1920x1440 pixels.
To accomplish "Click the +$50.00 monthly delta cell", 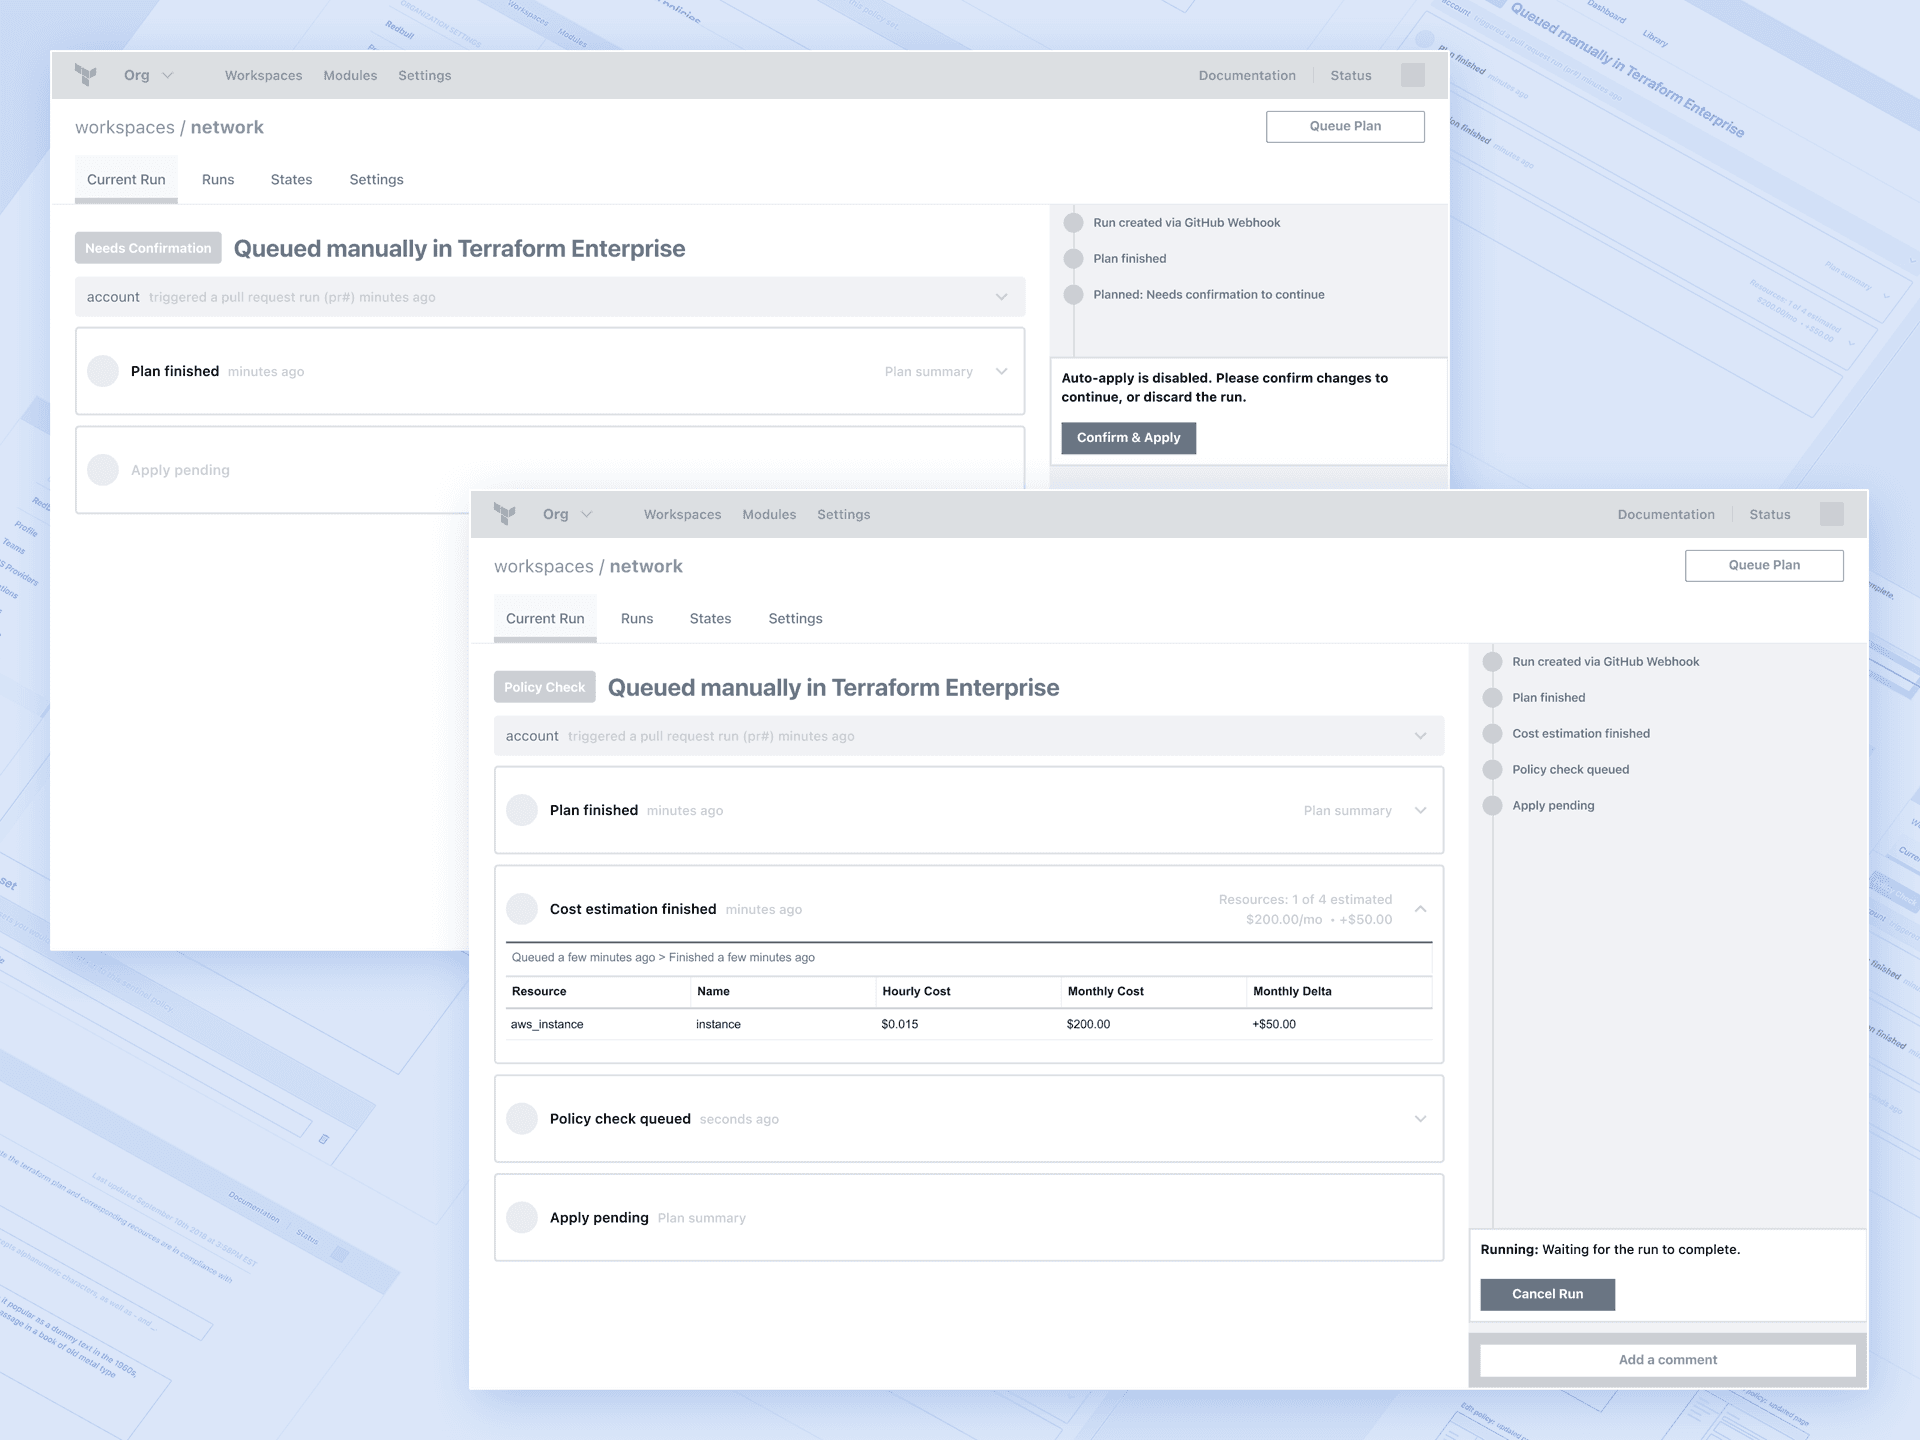I will coord(1273,1024).
